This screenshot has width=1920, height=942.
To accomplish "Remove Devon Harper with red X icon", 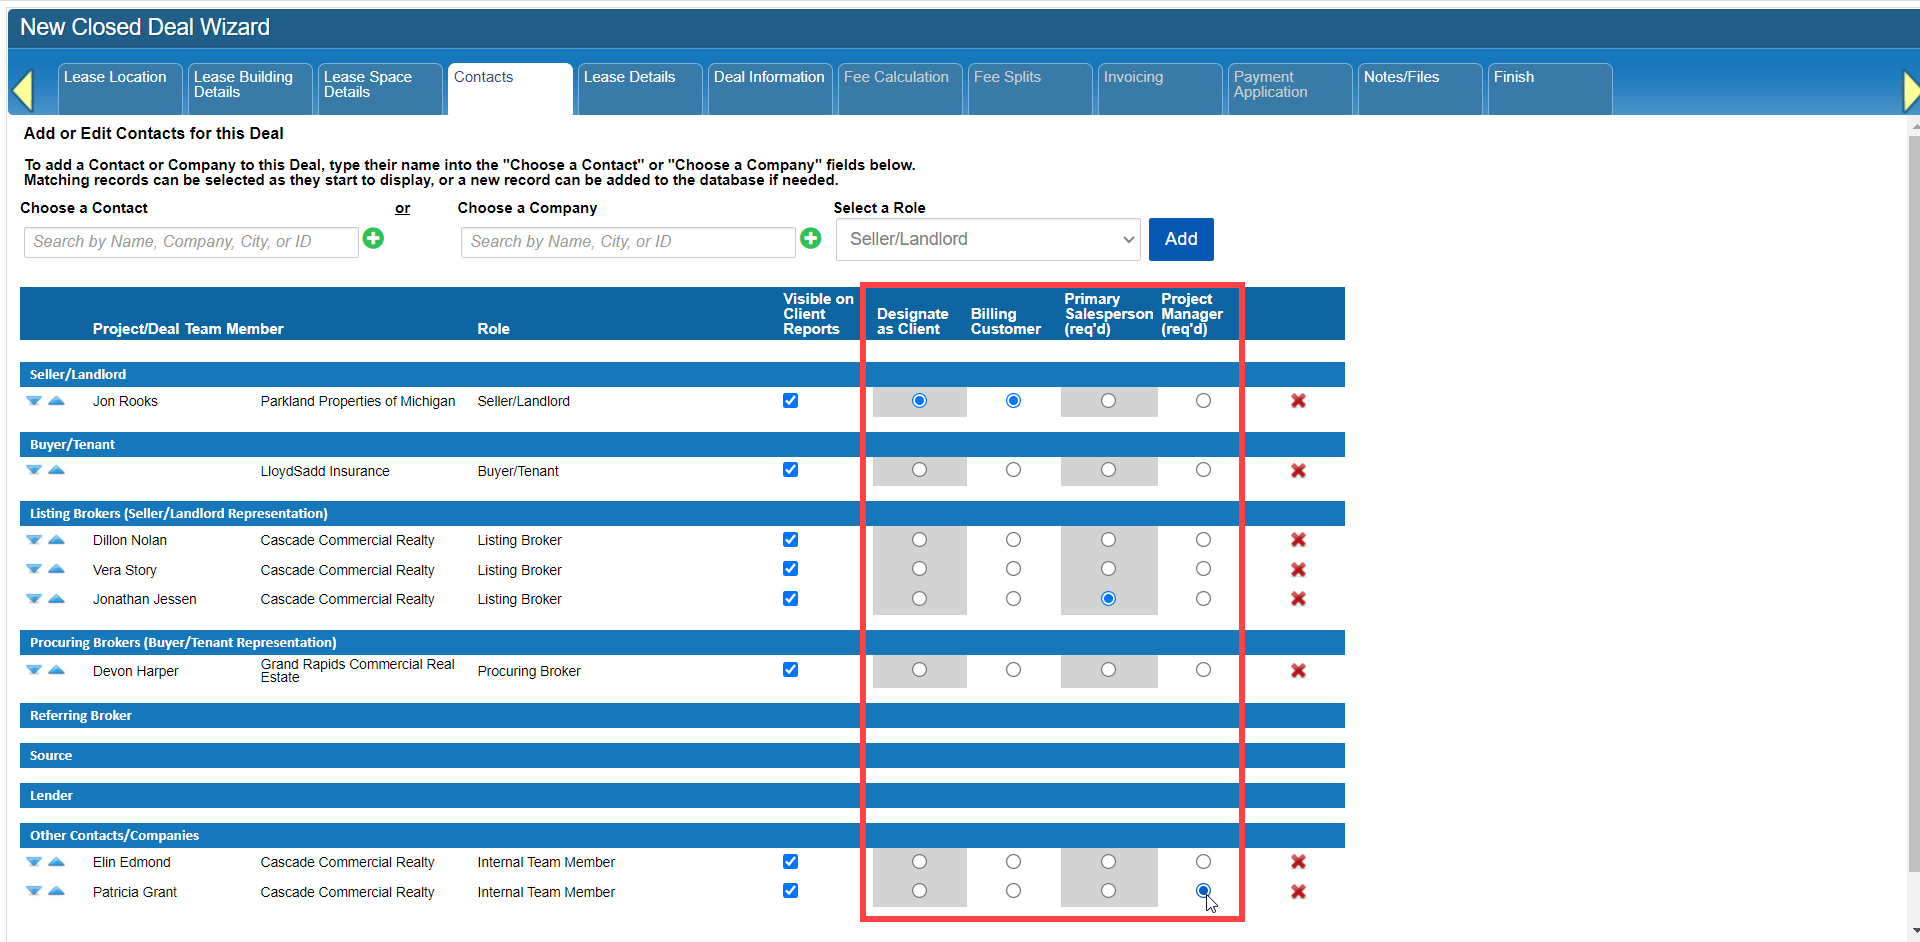I will 1298,671.
